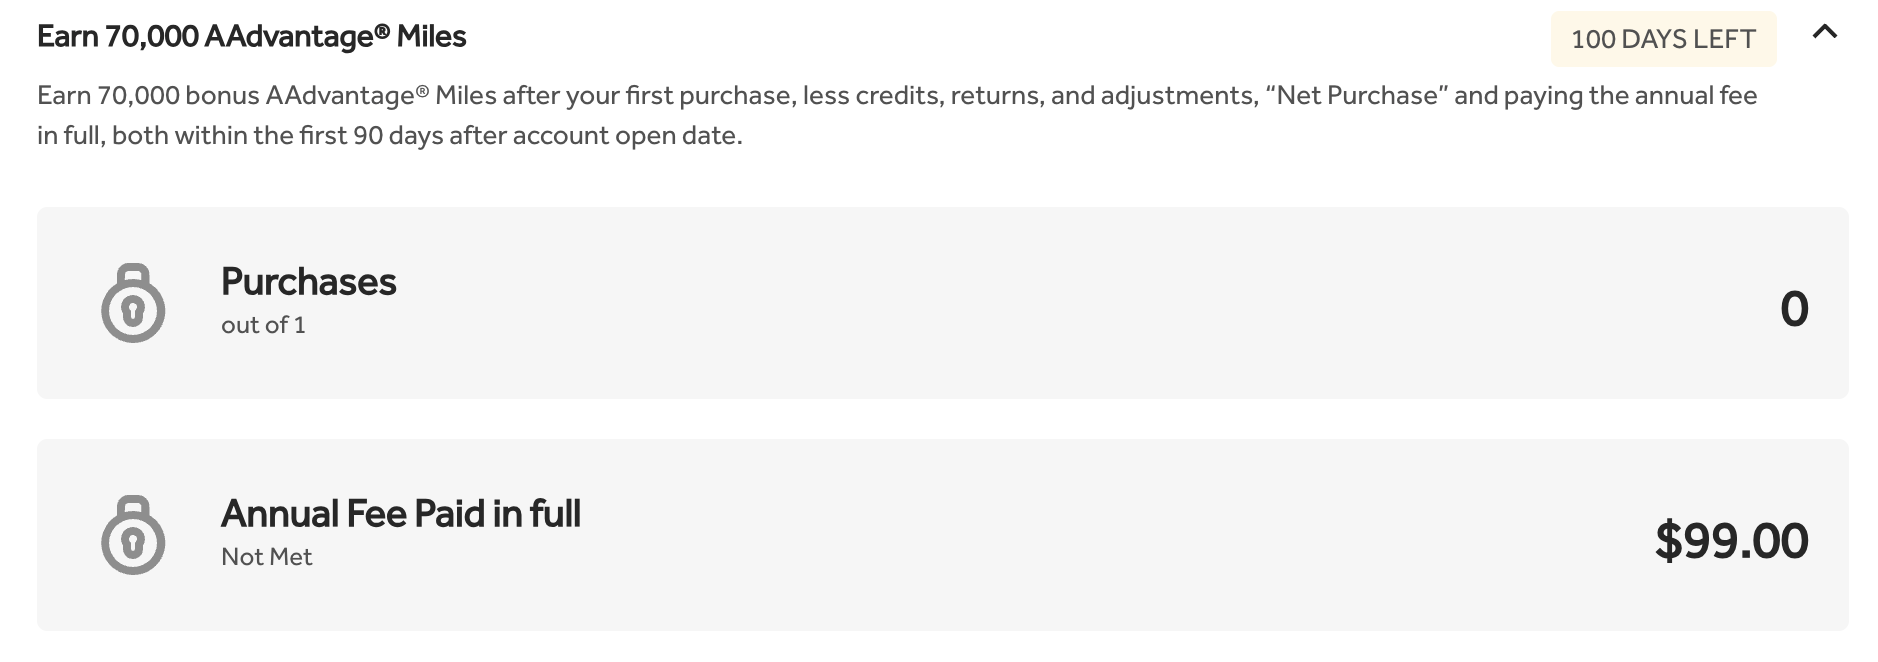Viewport: 1878px width, 662px height.
Task: Click the padlock icon beside Annual Fee
Action: (x=133, y=535)
